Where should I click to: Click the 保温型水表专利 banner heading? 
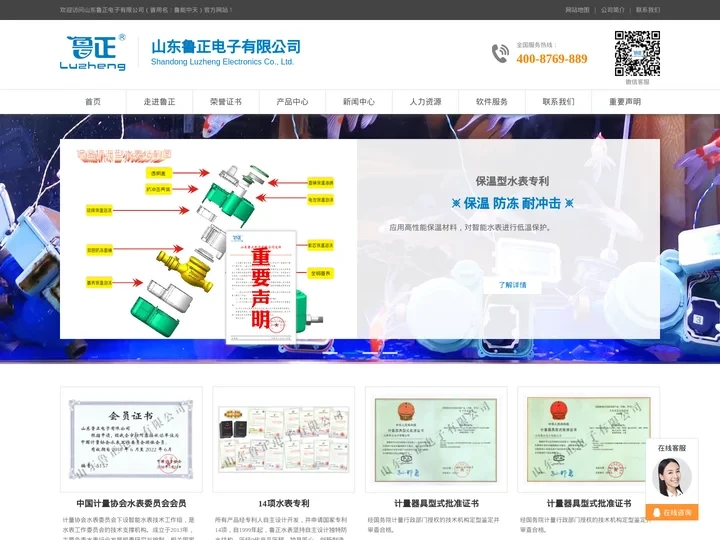click(512, 181)
